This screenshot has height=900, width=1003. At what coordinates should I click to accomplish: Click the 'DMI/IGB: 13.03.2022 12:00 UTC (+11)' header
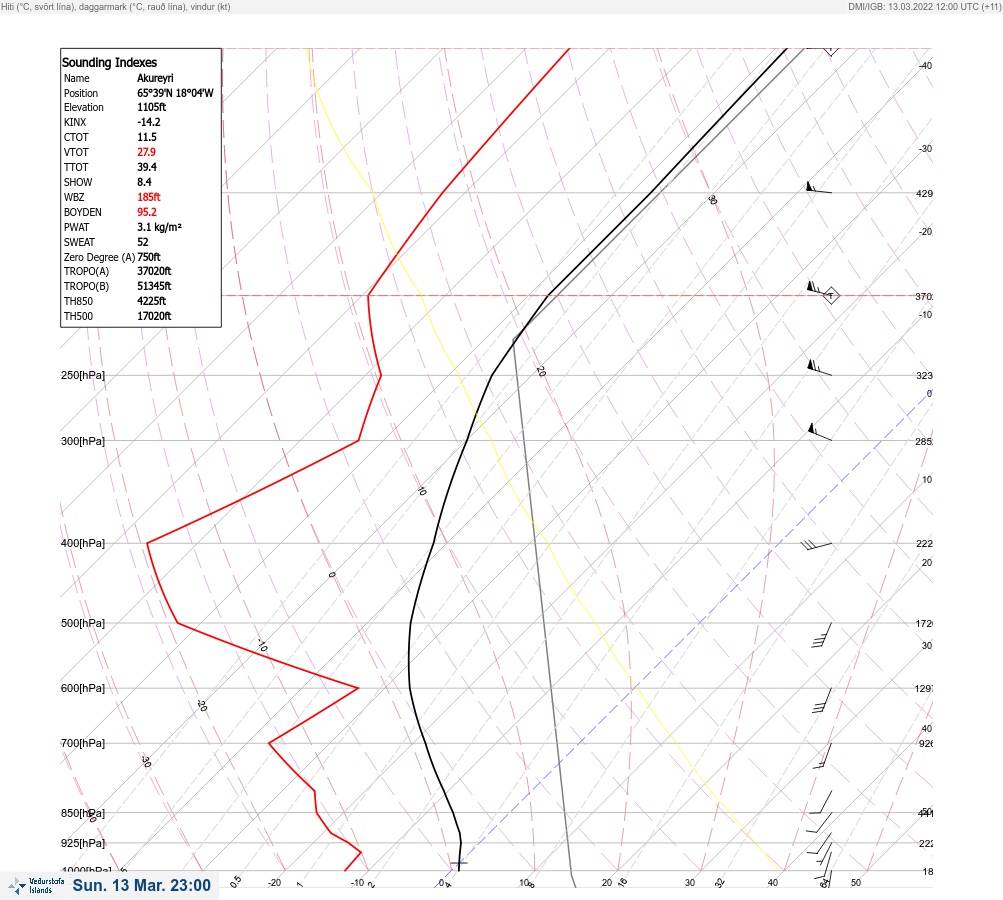pos(924,6)
